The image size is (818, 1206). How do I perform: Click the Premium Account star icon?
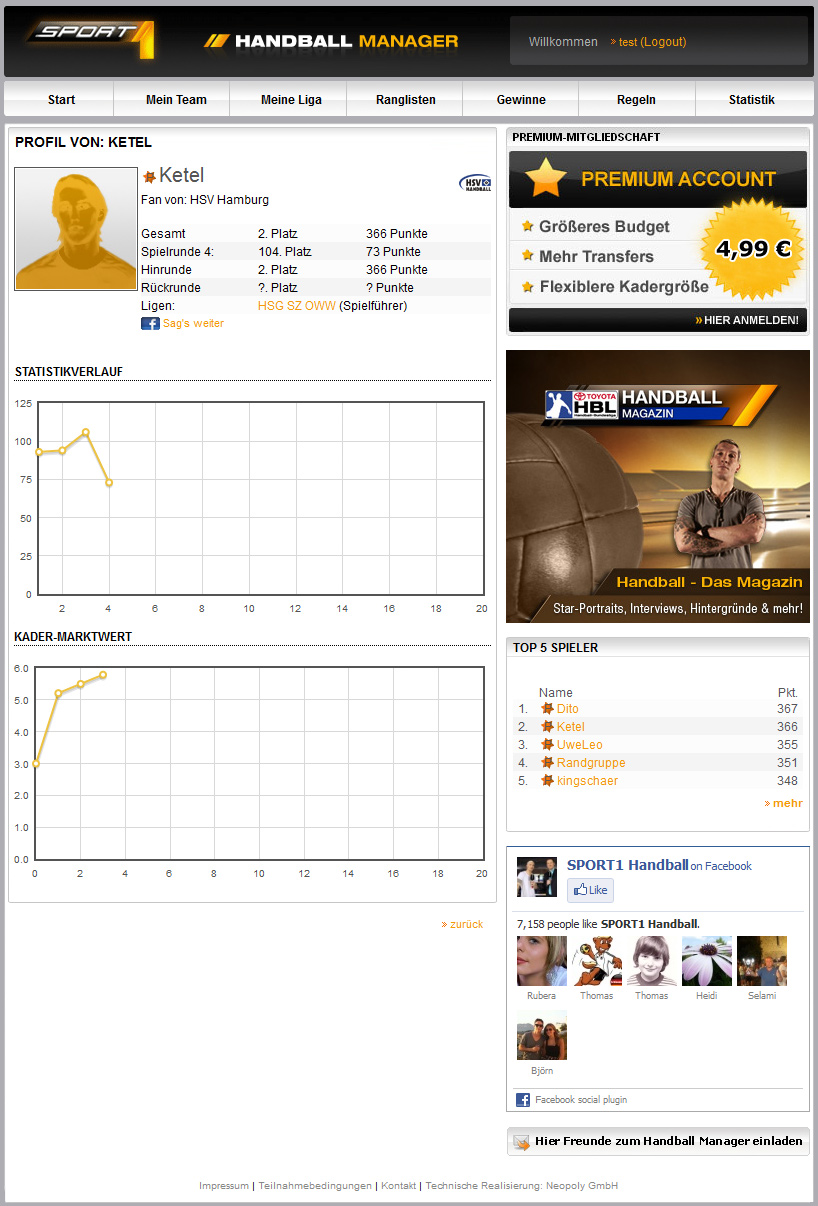tap(546, 179)
